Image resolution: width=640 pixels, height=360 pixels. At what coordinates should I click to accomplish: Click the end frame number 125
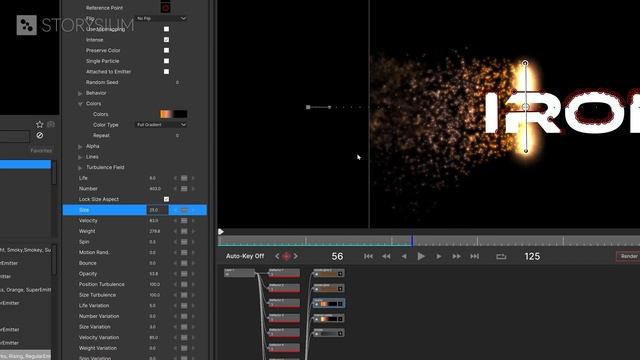(x=532, y=256)
